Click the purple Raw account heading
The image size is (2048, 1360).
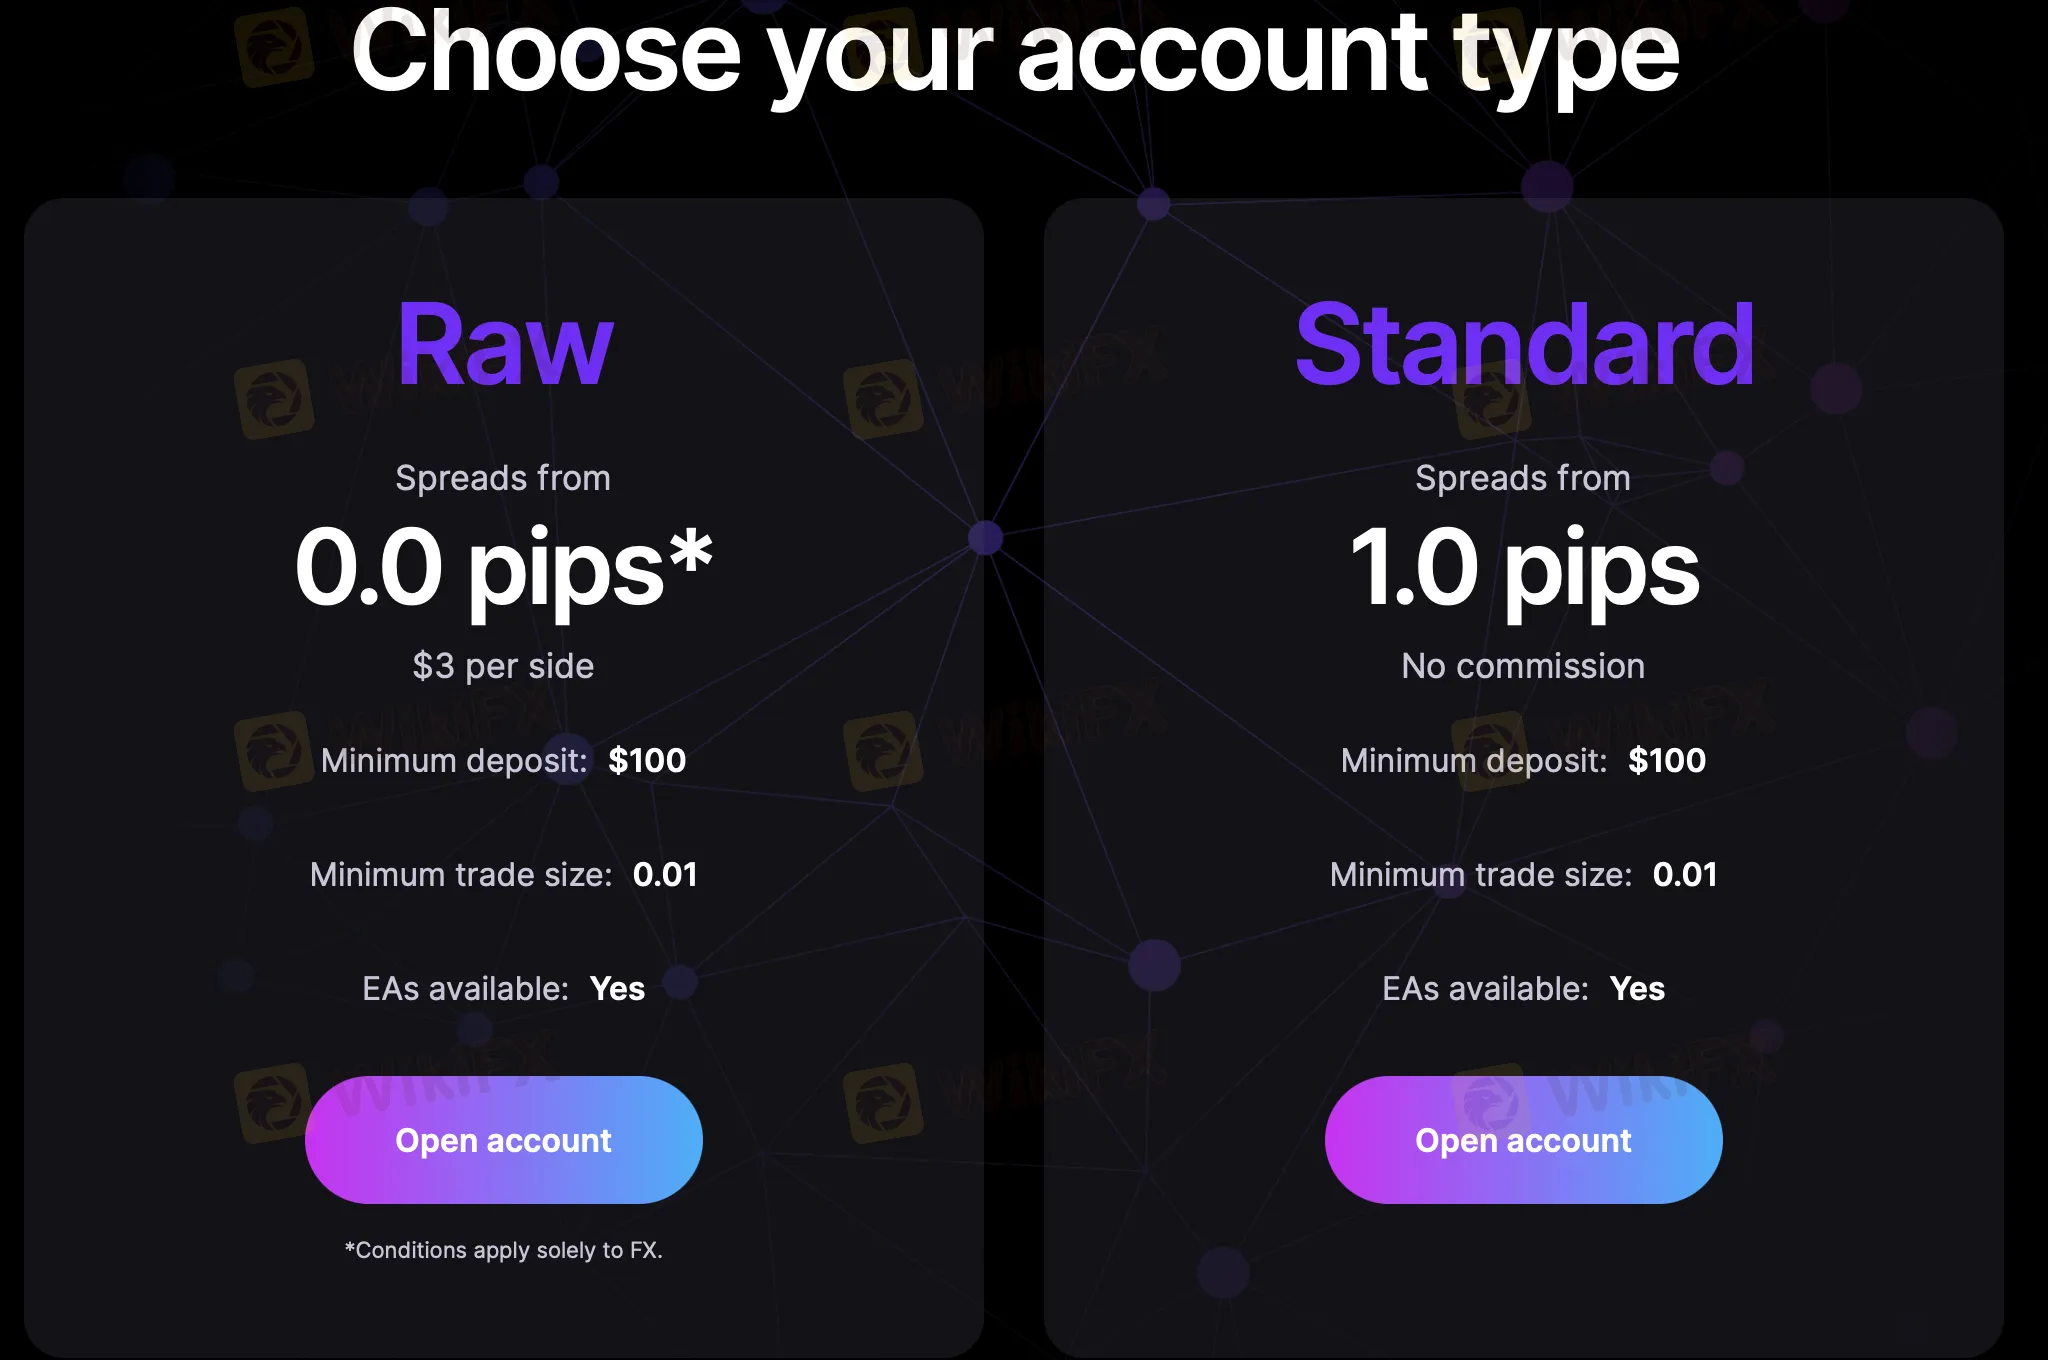[505, 345]
